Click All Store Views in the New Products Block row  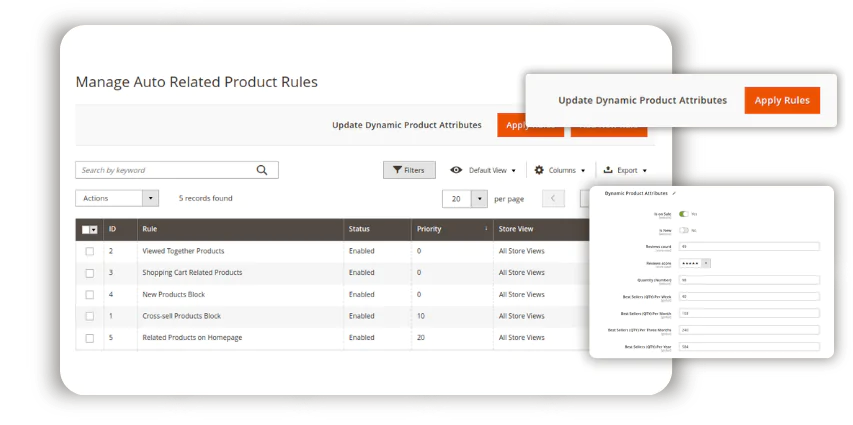[521, 294]
